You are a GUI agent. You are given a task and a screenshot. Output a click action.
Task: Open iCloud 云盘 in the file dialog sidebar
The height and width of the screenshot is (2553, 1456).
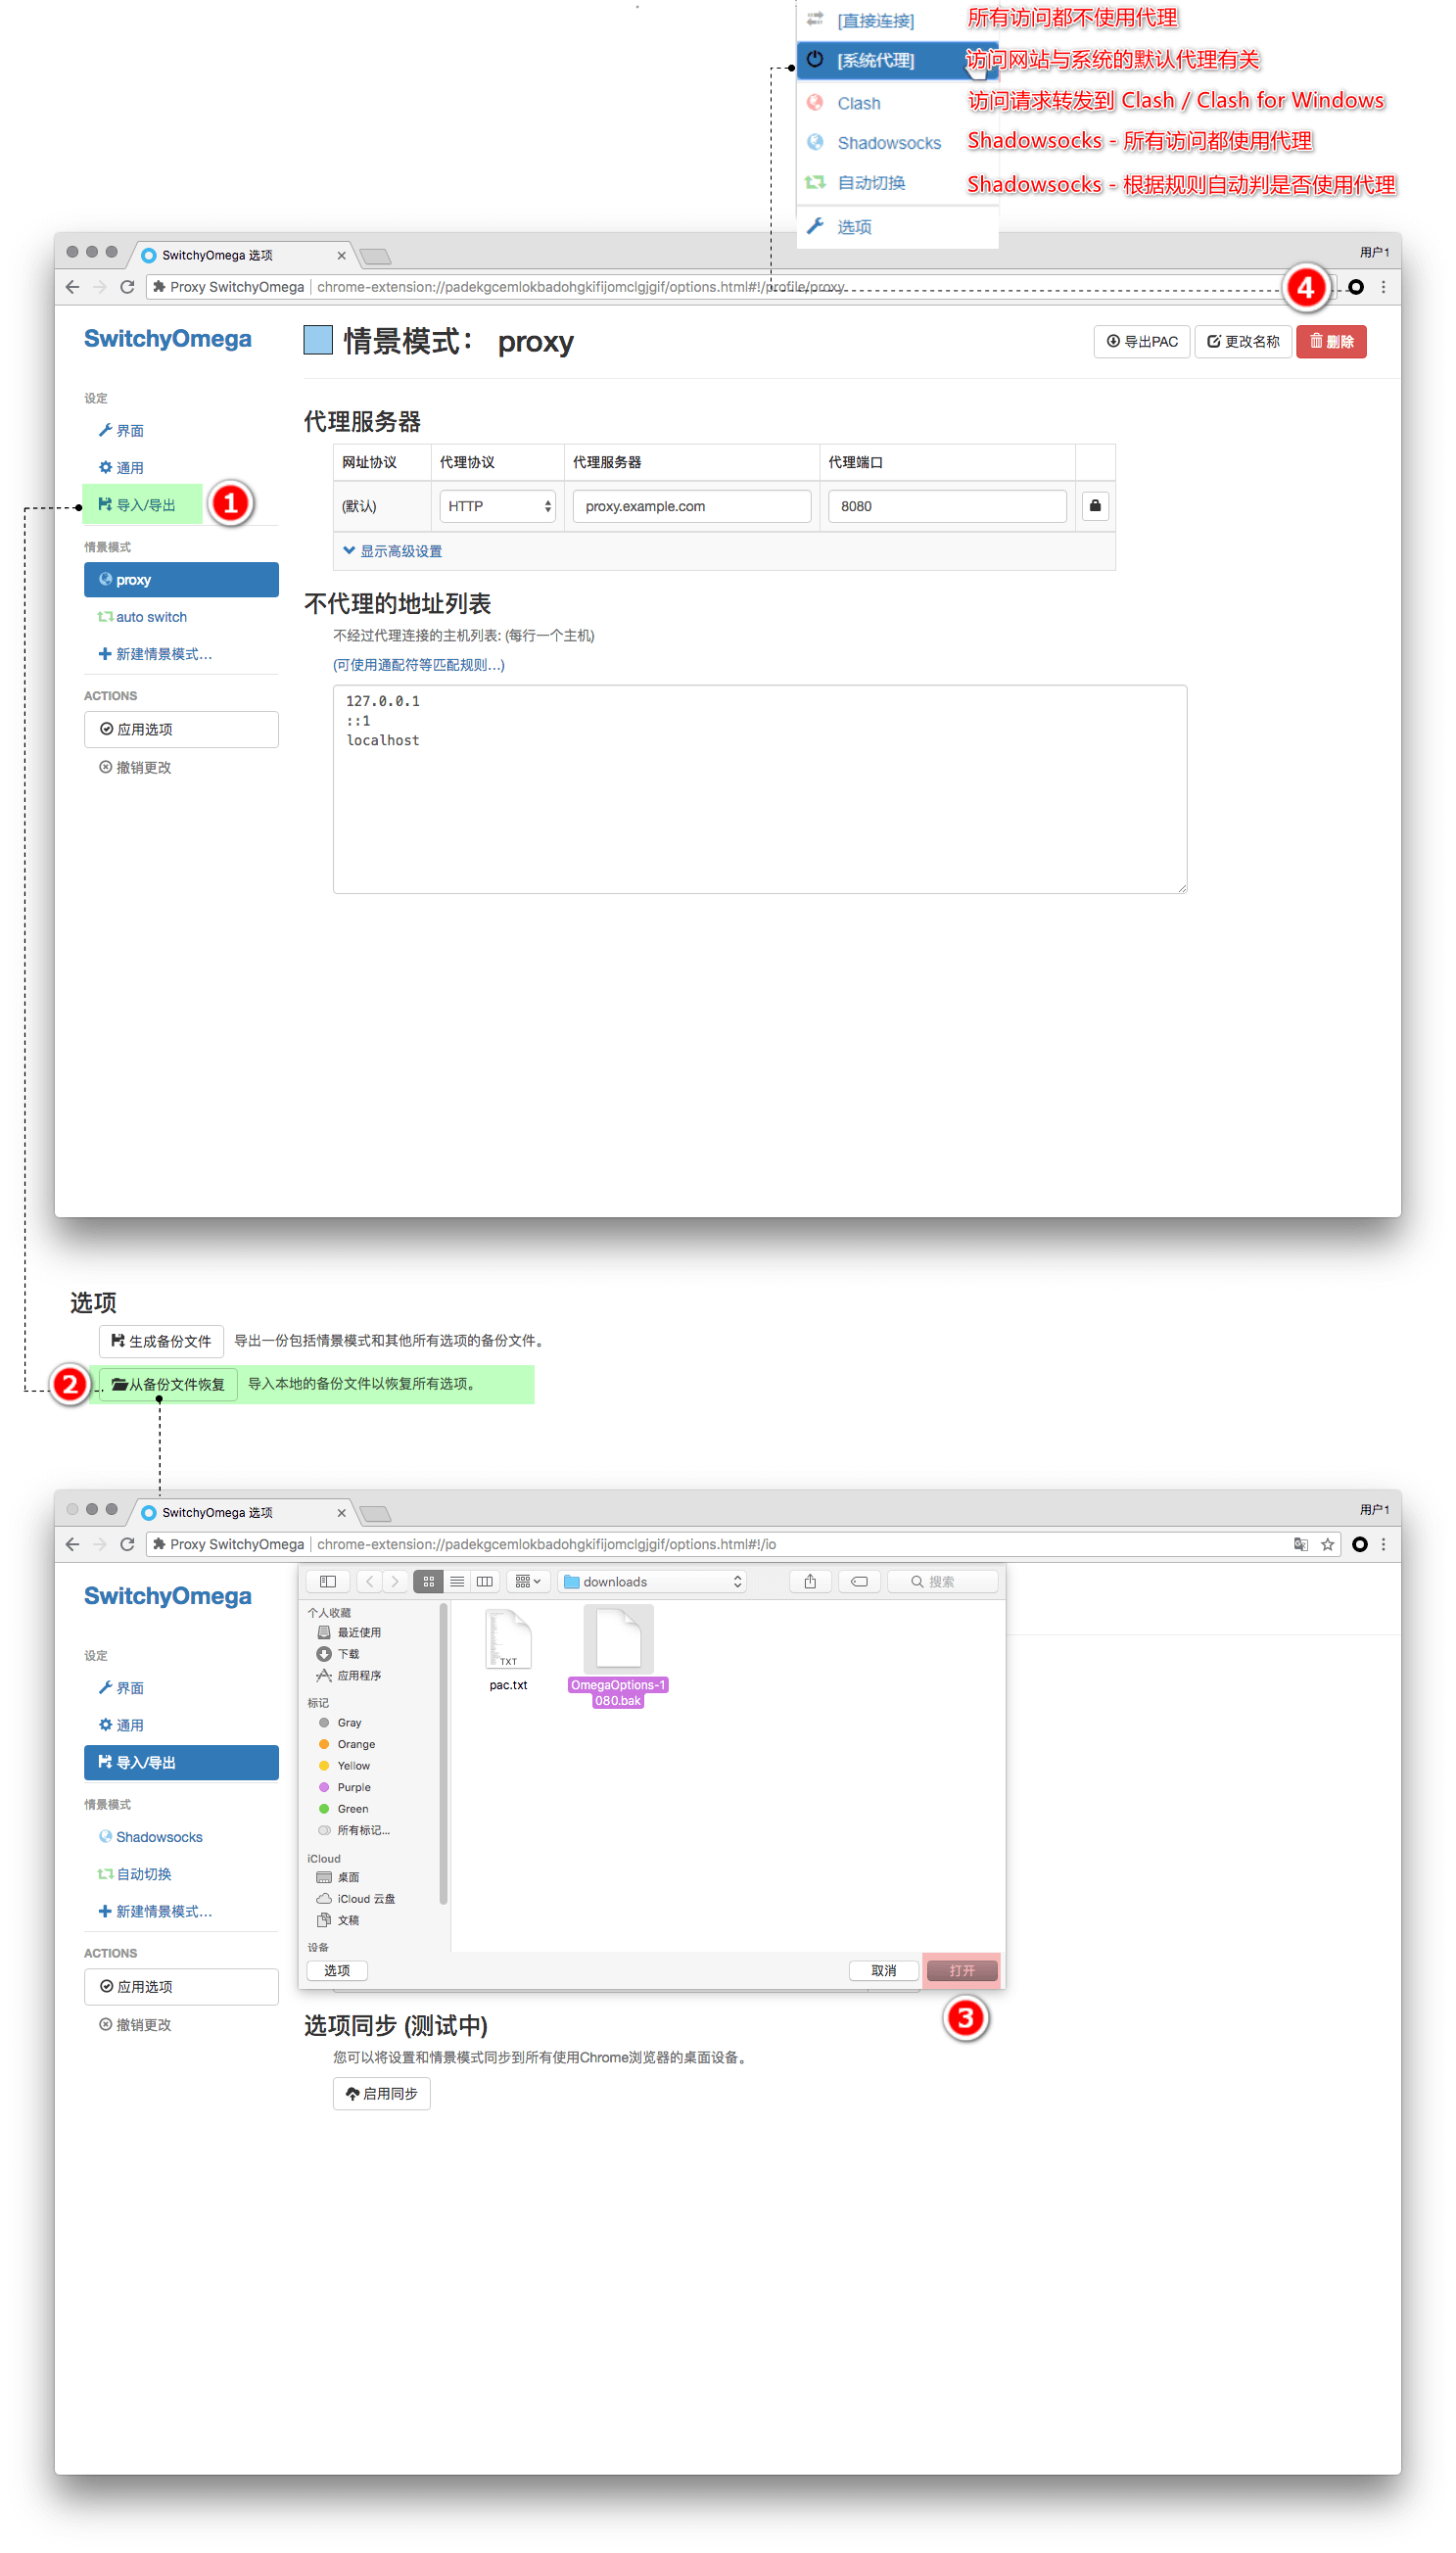tap(356, 1899)
